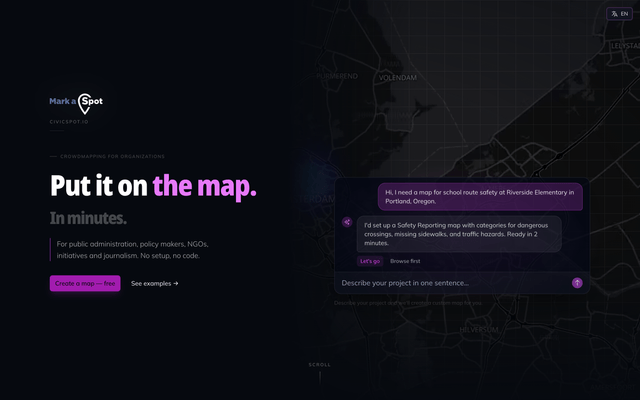Click the Purmerend label on the map
The height and width of the screenshot is (400, 640).
(x=337, y=76)
